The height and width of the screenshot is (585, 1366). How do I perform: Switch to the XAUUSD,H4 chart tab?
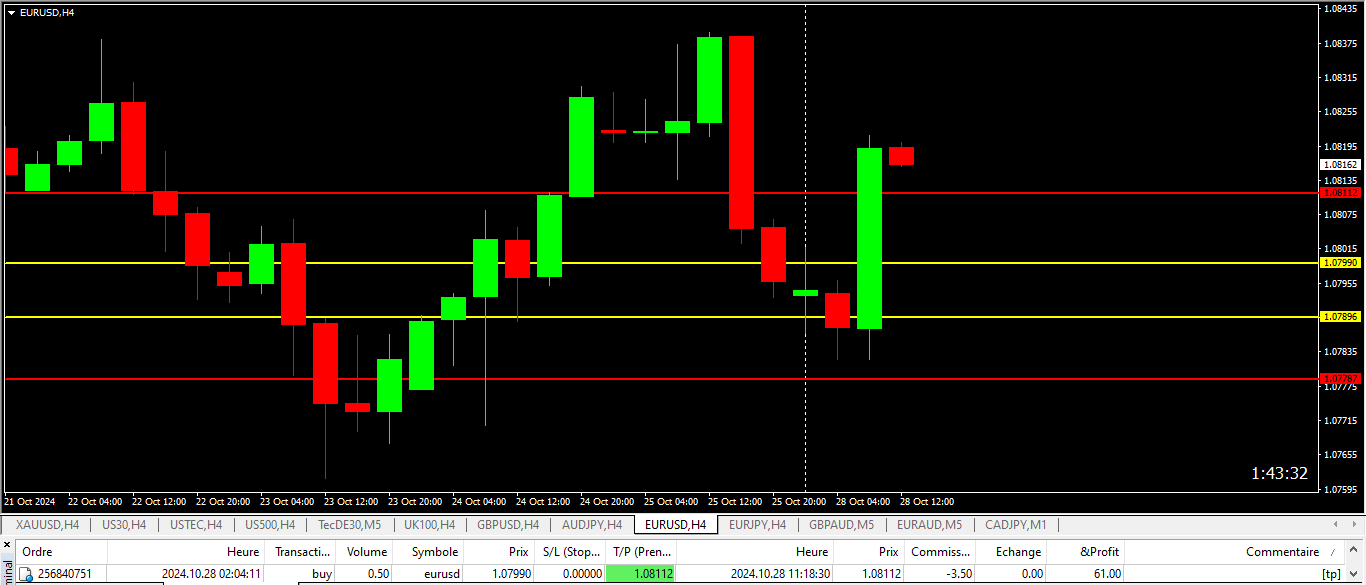click(x=47, y=524)
